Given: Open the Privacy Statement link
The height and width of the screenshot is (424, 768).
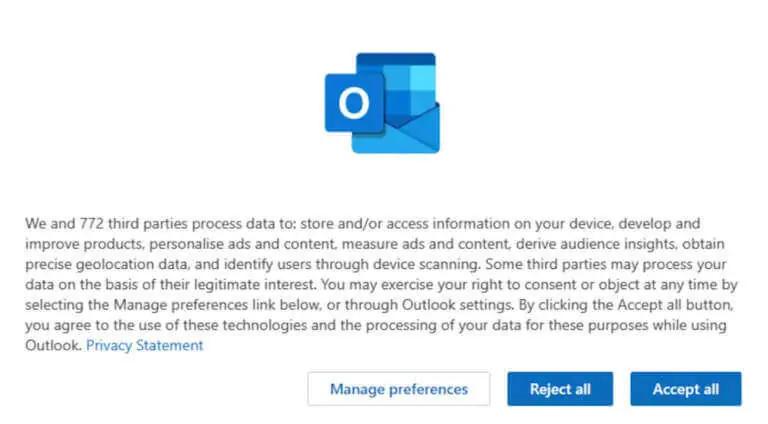Looking at the screenshot, I should coord(144,345).
